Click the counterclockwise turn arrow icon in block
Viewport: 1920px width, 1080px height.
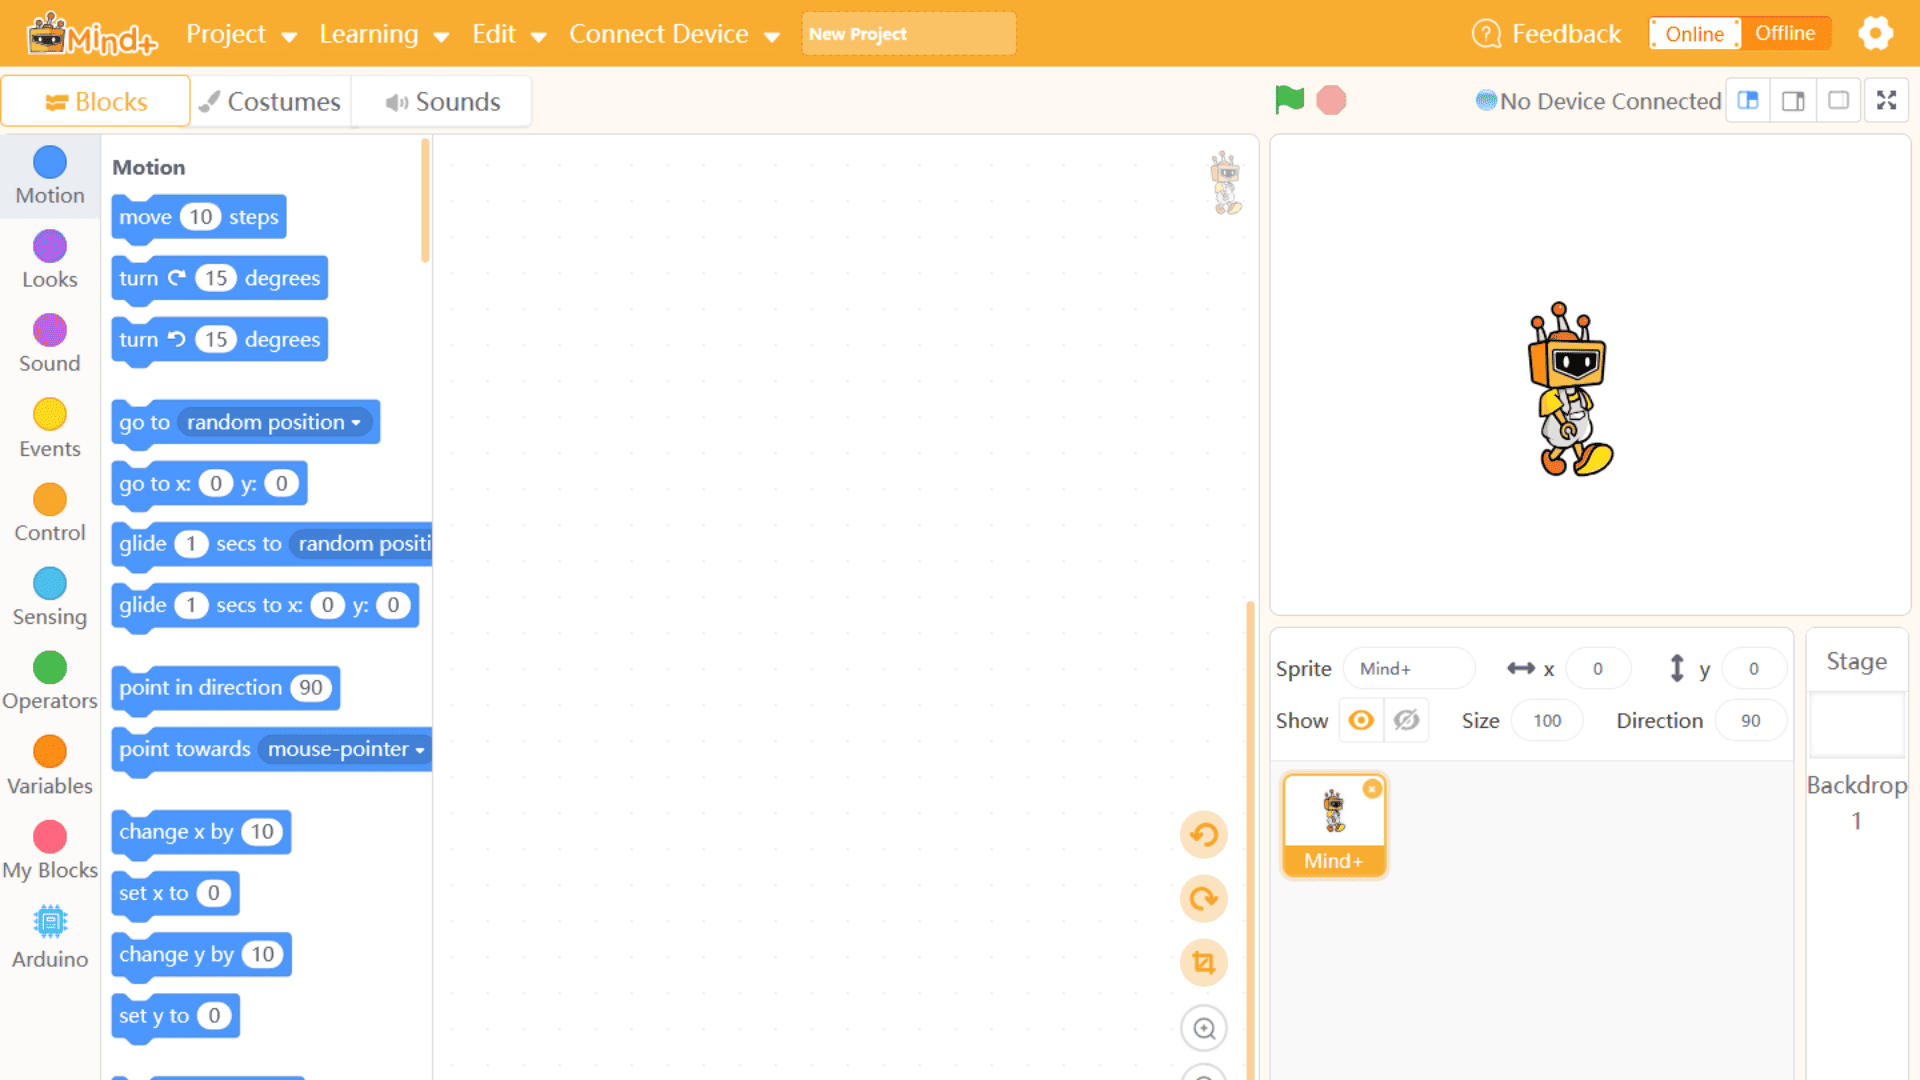pyautogui.click(x=177, y=339)
